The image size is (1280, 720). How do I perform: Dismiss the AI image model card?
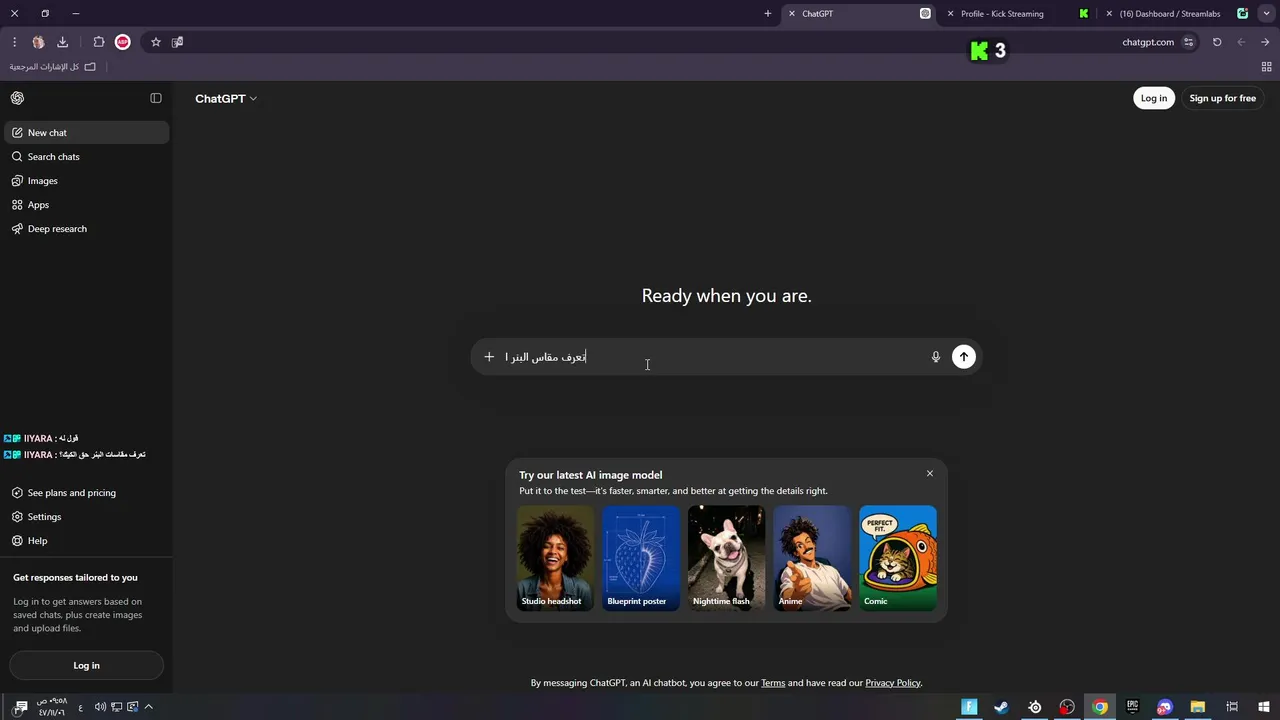[x=930, y=473]
